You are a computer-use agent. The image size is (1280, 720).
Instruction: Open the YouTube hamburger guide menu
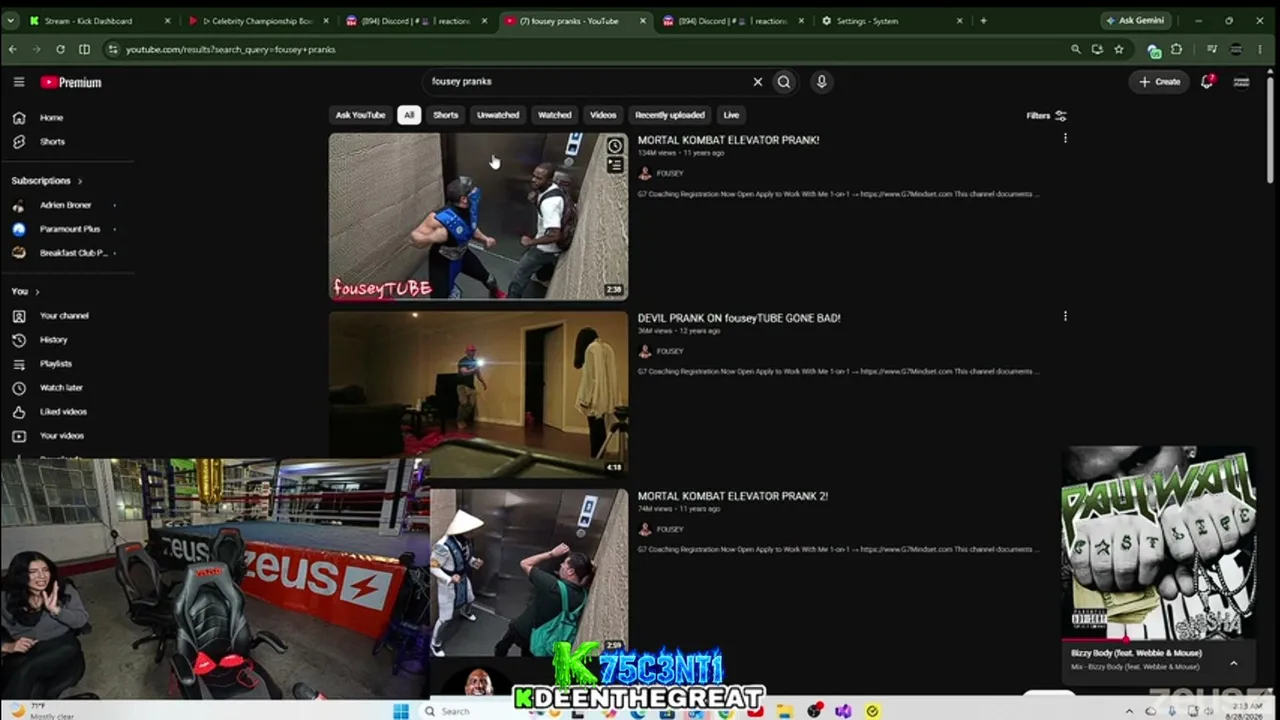pyautogui.click(x=19, y=82)
